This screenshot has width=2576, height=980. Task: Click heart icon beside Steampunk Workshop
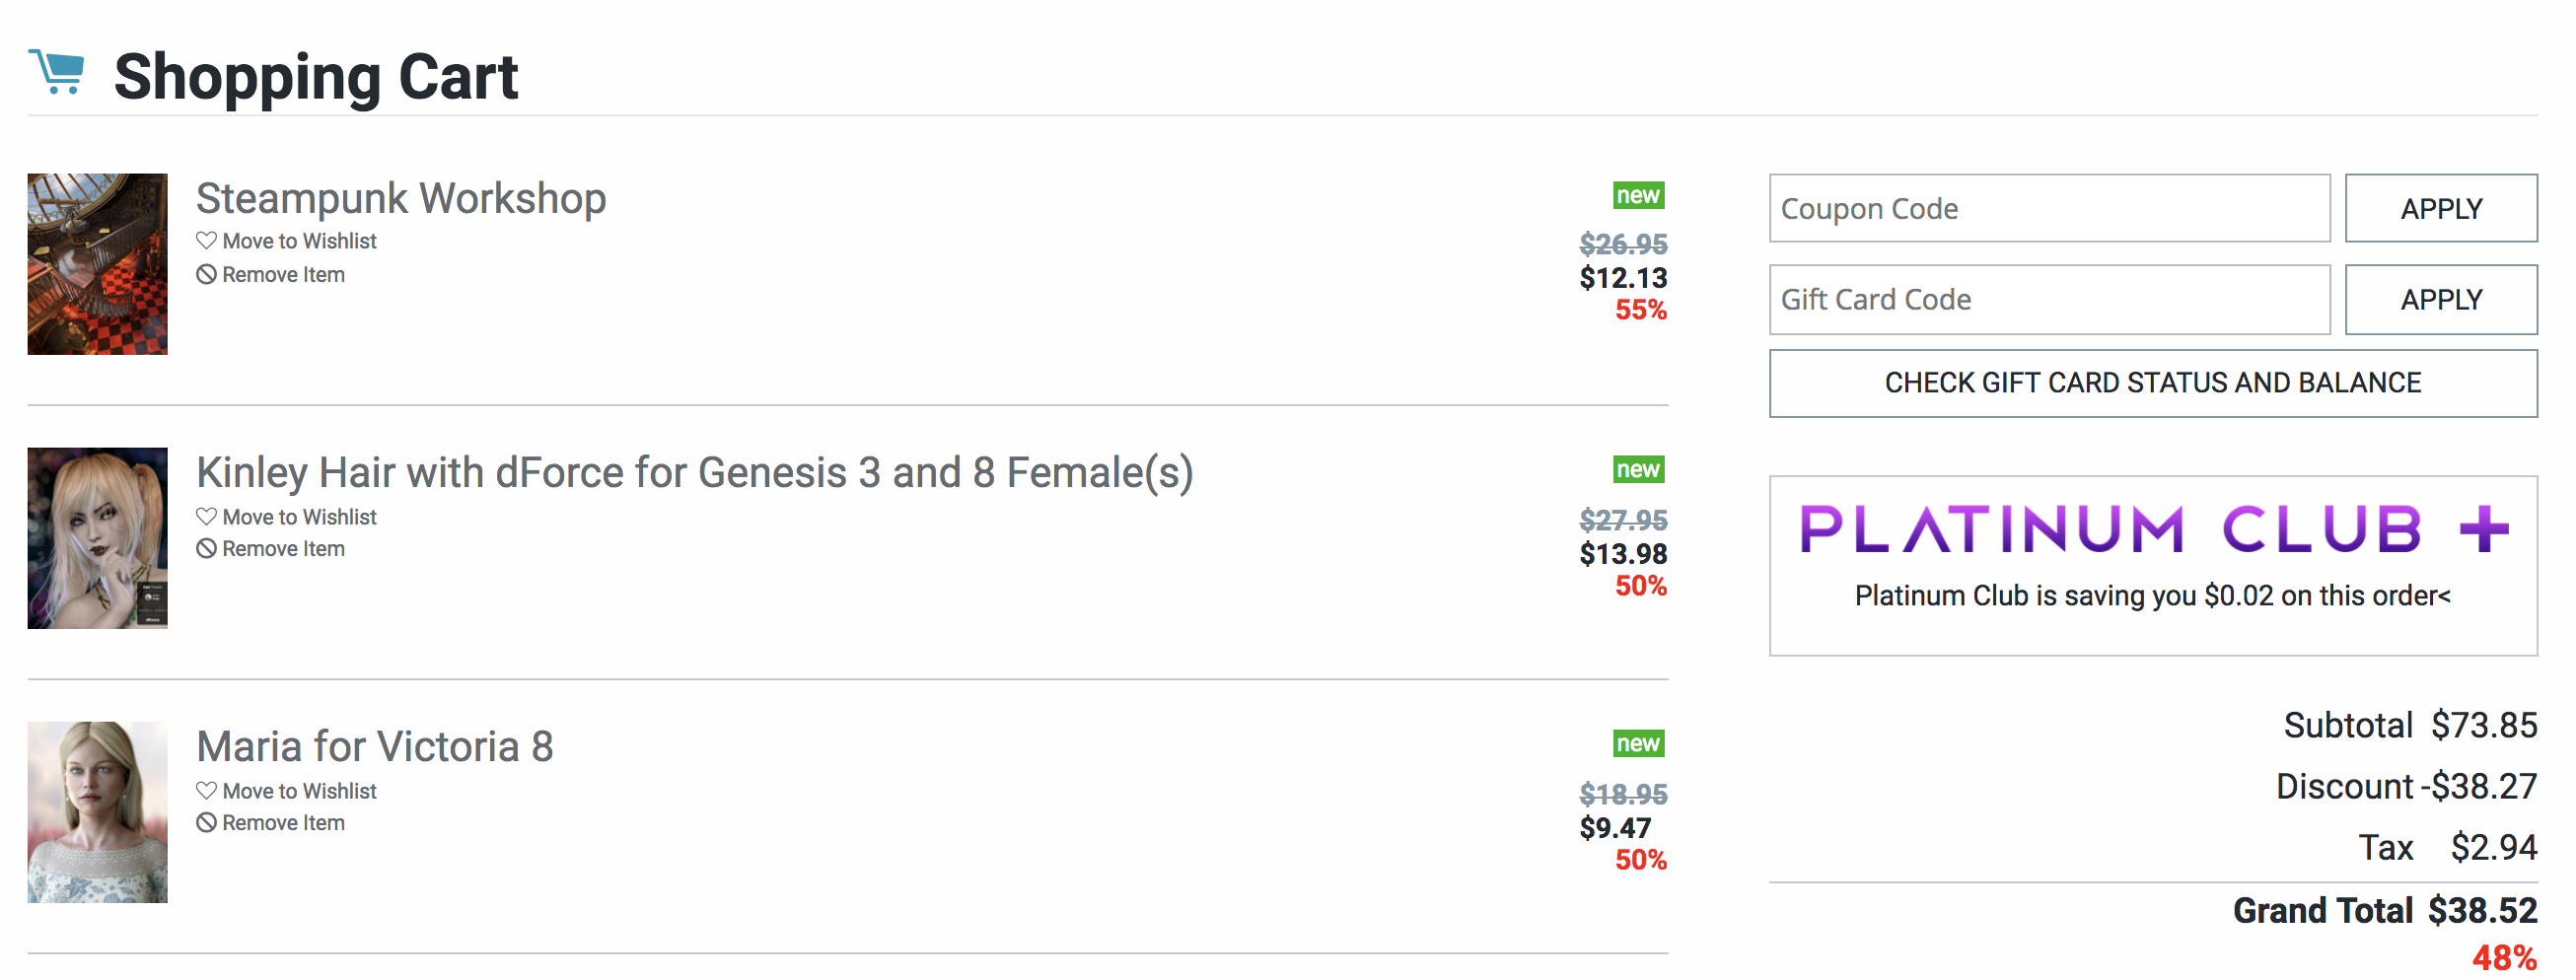206,241
